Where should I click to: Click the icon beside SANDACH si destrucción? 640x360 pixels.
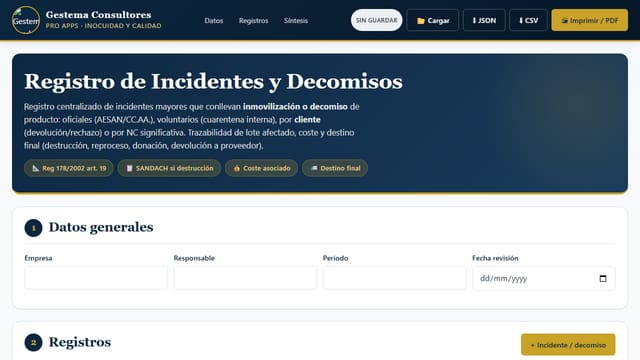coord(129,168)
